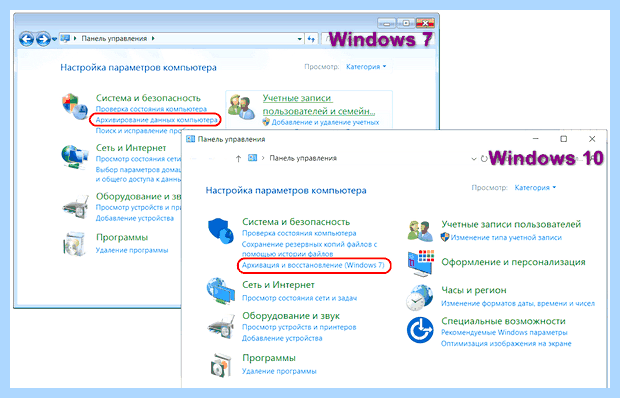
Task: Click Оборудование printer icon in Windows 7 window
Action: [76, 206]
